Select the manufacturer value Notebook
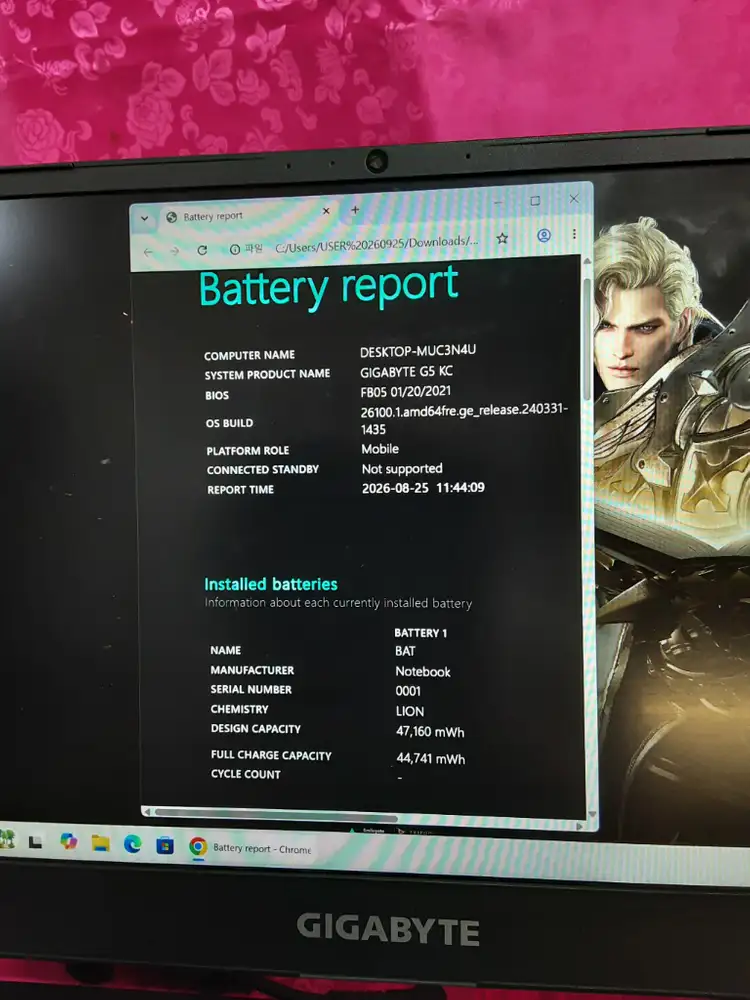 423,672
